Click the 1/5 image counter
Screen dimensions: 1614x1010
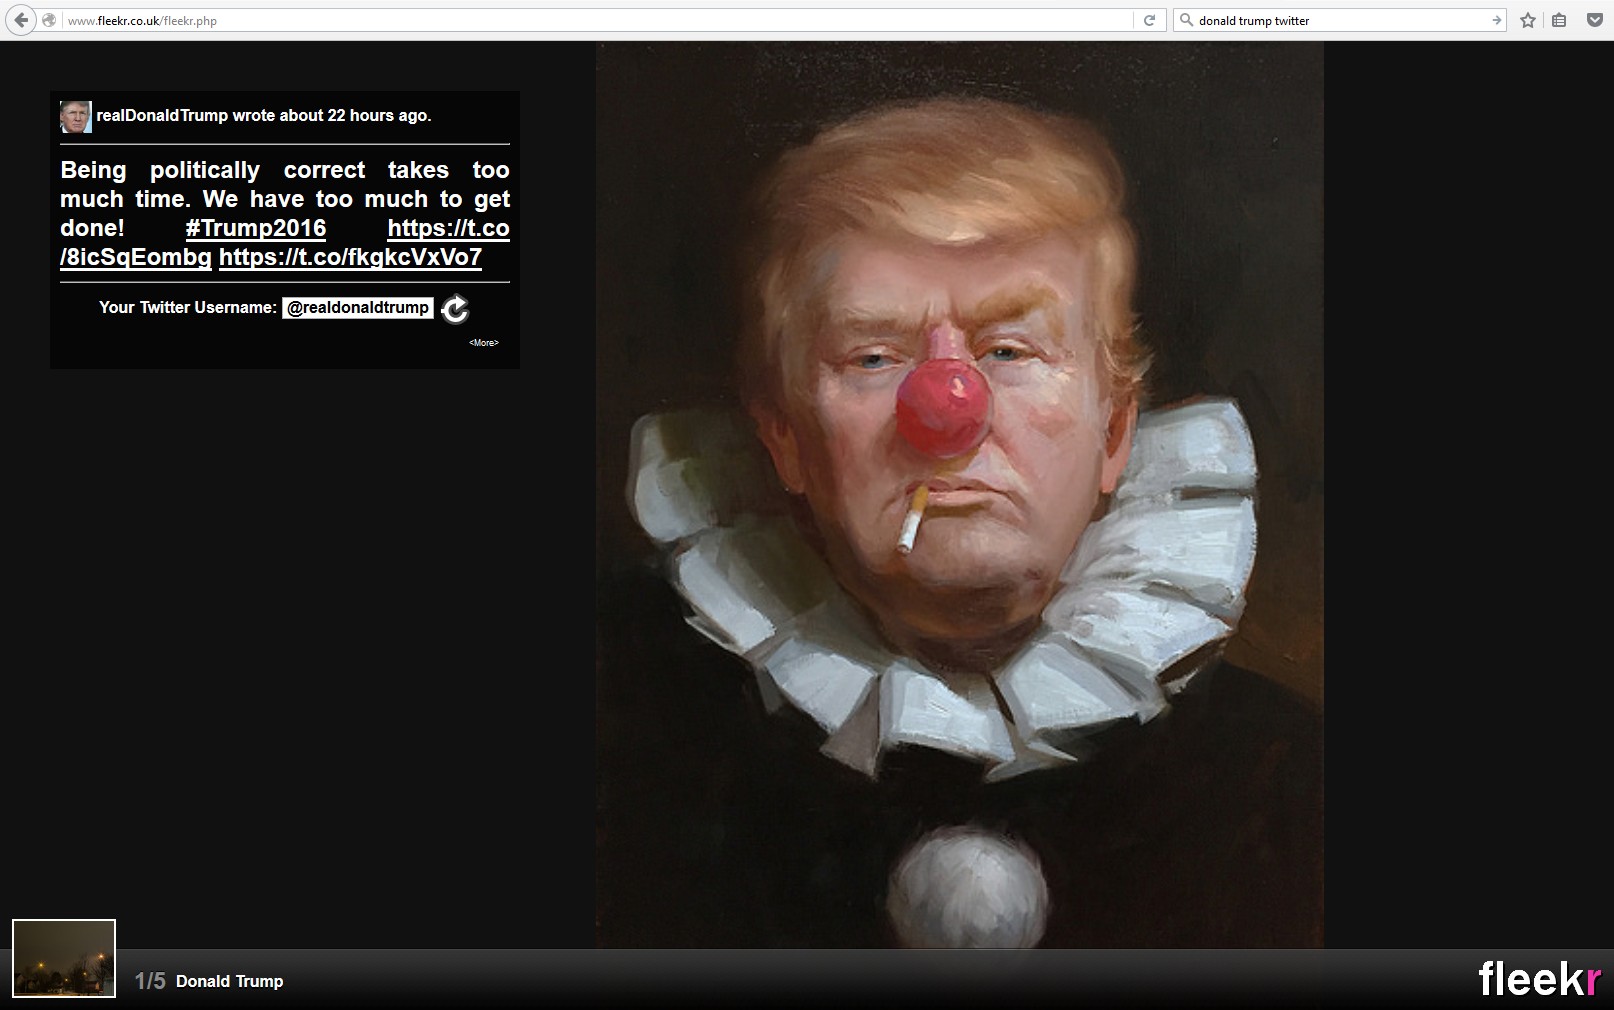pos(150,981)
